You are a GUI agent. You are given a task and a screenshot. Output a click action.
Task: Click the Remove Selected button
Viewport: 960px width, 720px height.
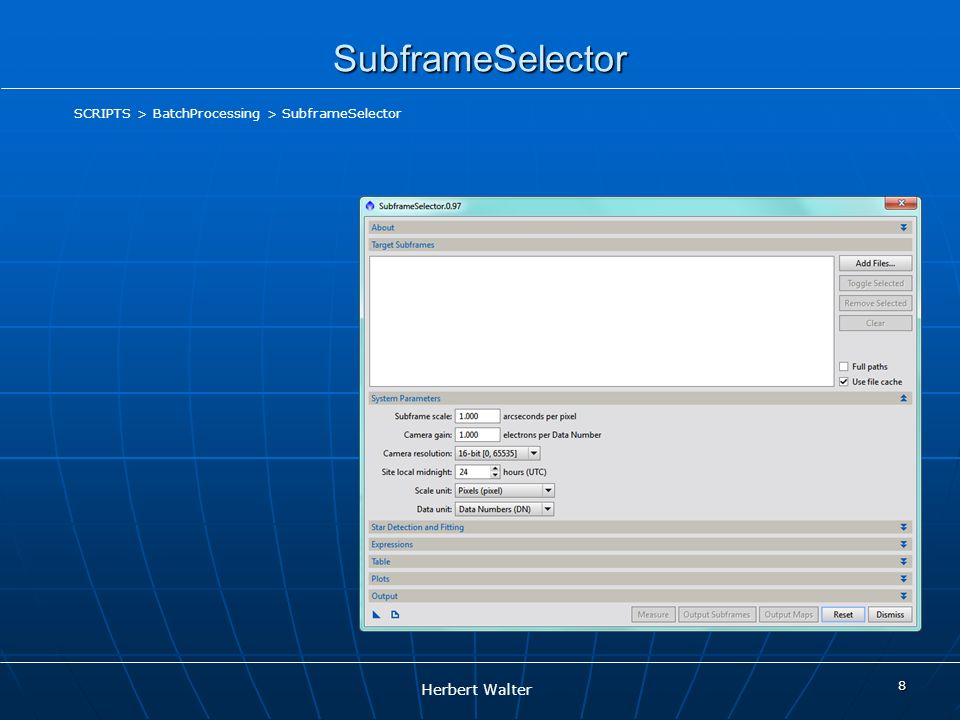[876, 303]
